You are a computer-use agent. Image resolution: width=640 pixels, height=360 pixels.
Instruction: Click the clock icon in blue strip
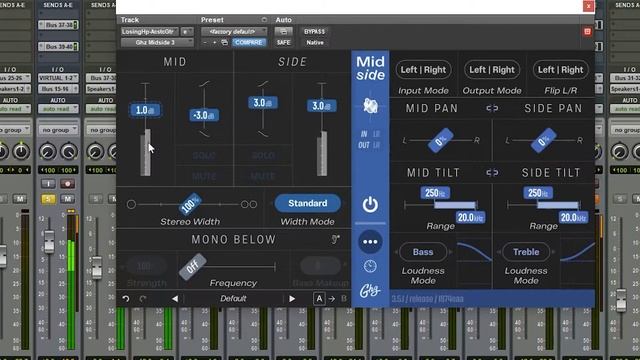[x=370, y=267]
